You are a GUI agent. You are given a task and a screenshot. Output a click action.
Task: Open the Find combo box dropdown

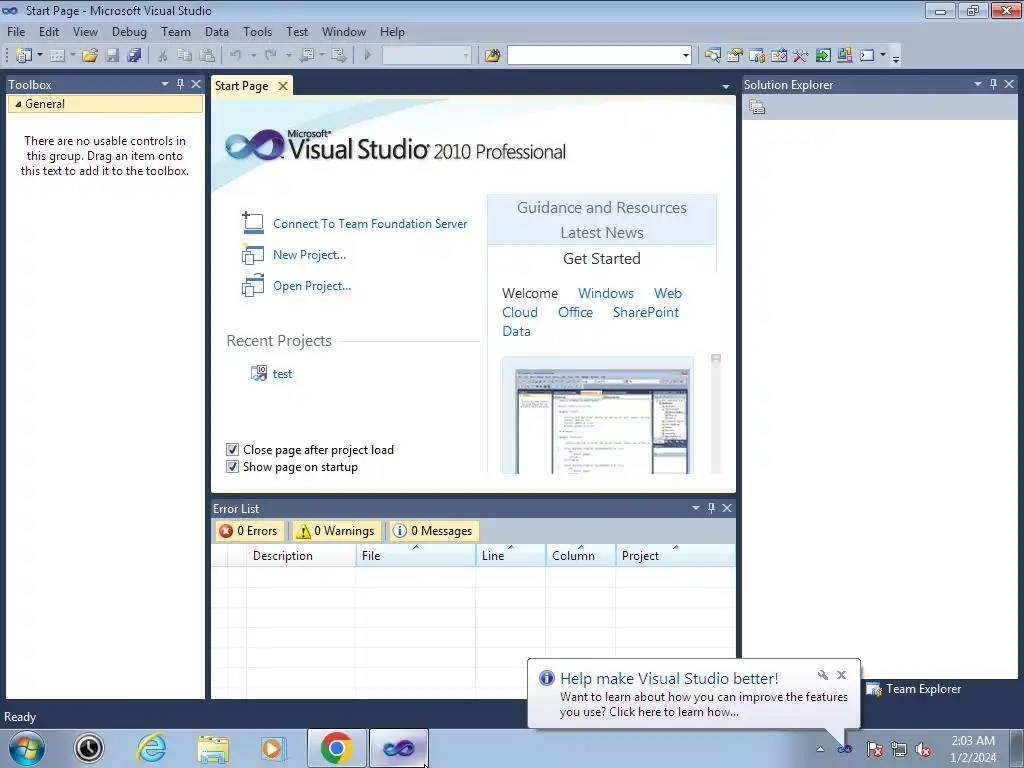pyautogui.click(x=685, y=56)
